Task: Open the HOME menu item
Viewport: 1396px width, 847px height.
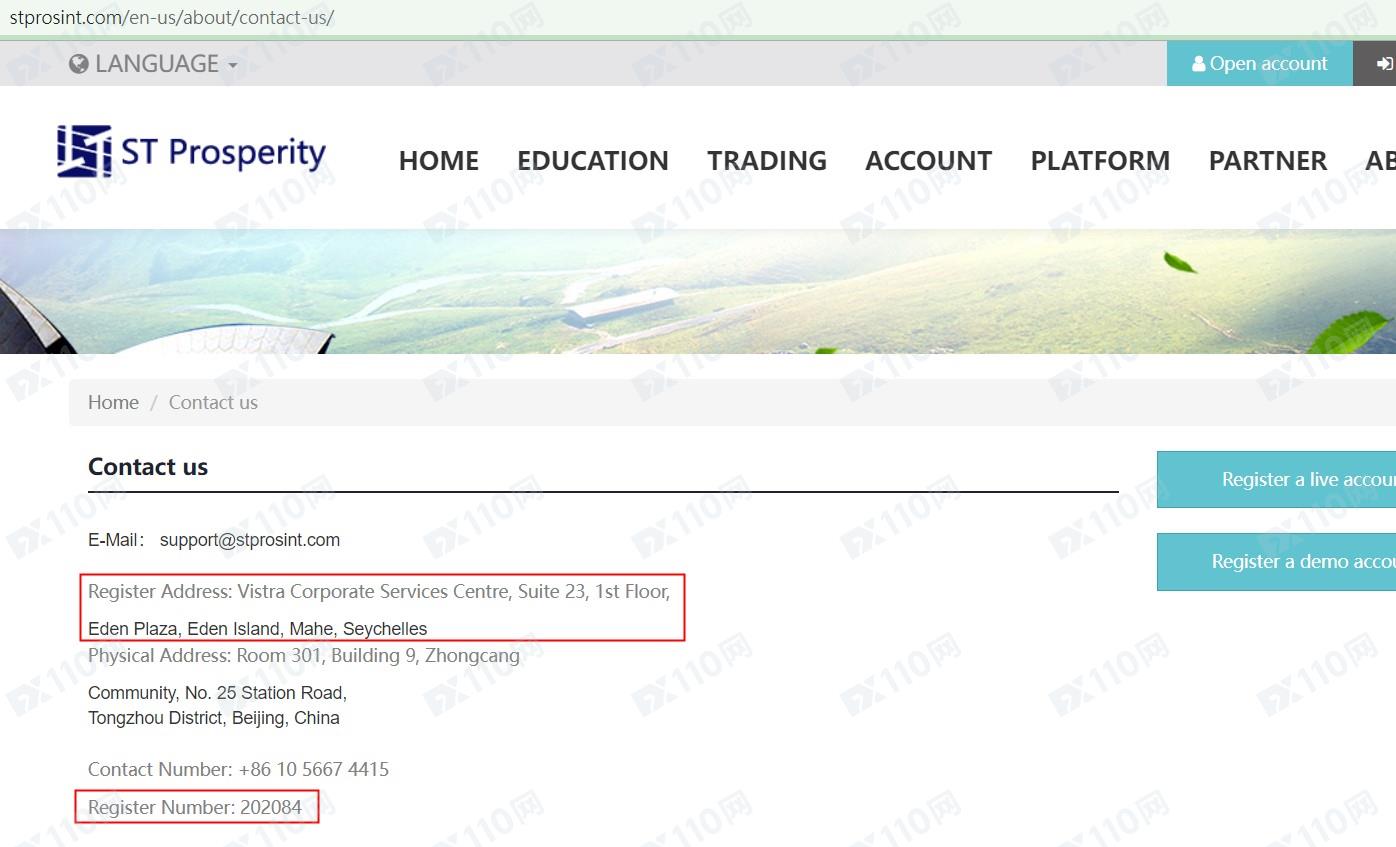Action: (x=438, y=161)
